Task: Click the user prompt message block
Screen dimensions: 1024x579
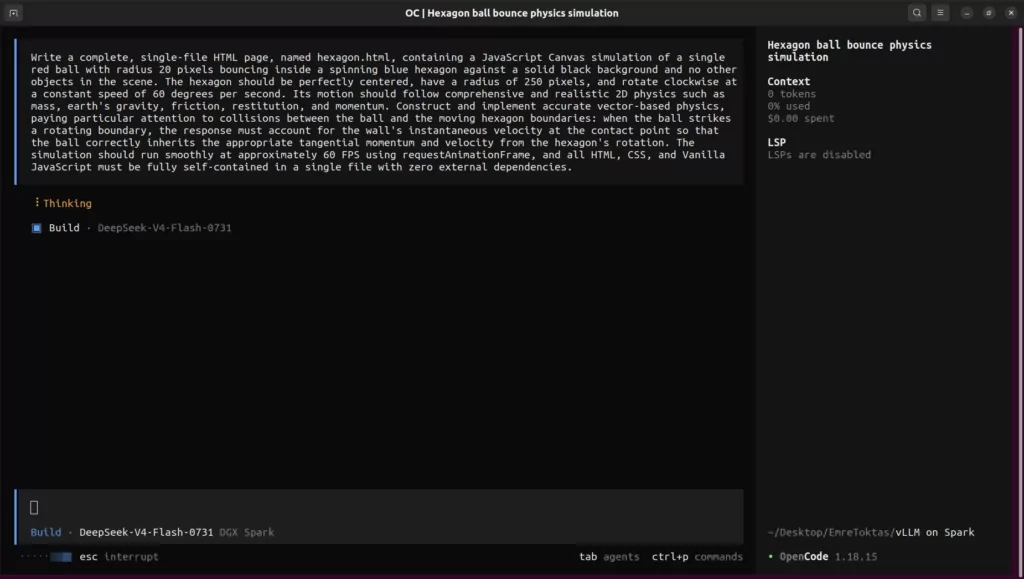Action: point(379,112)
